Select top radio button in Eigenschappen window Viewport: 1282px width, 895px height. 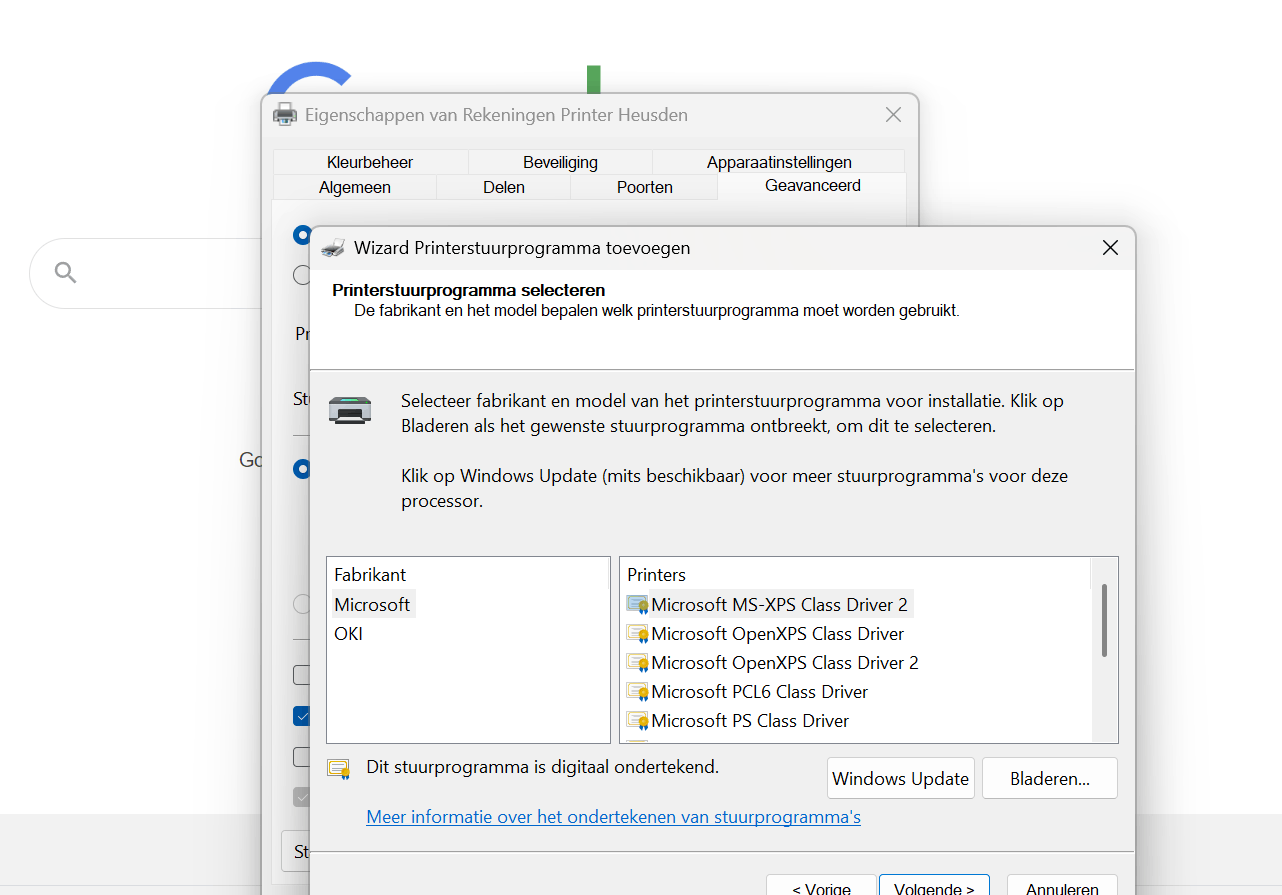tap(302, 235)
